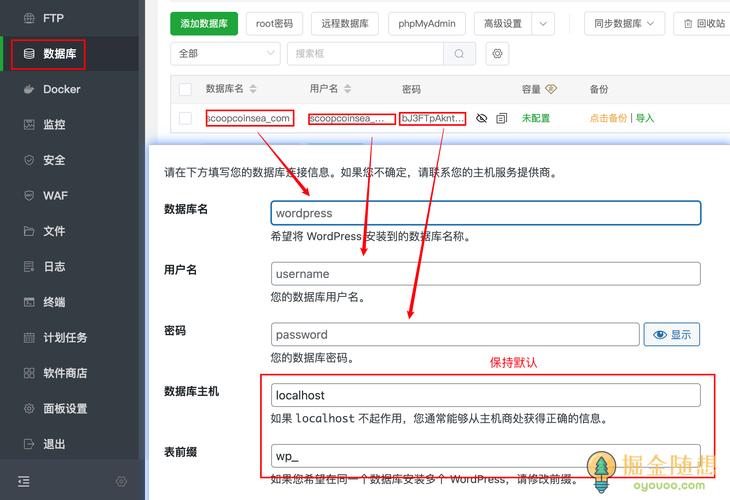Expand arrow next to 高级设置
730x500 pixels.
click(x=543, y=23)
